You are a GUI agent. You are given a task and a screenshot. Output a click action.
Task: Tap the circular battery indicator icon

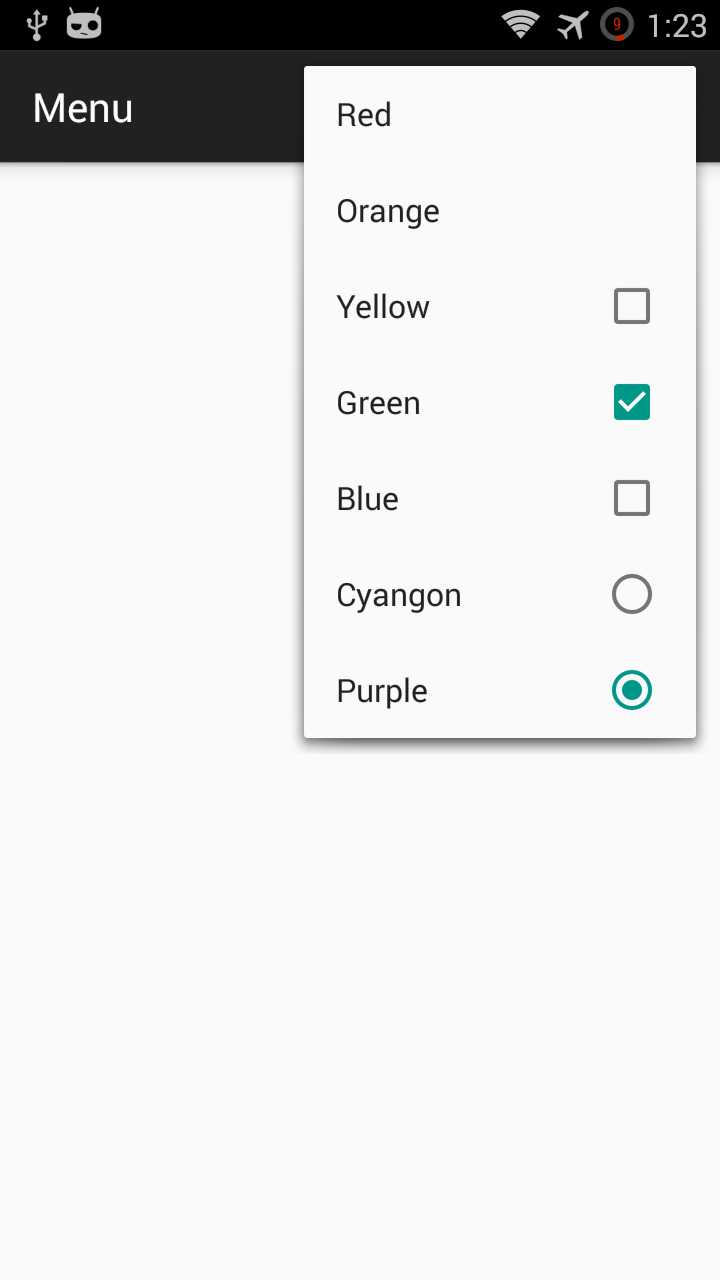pyautogui.click(x=617, y=25)
